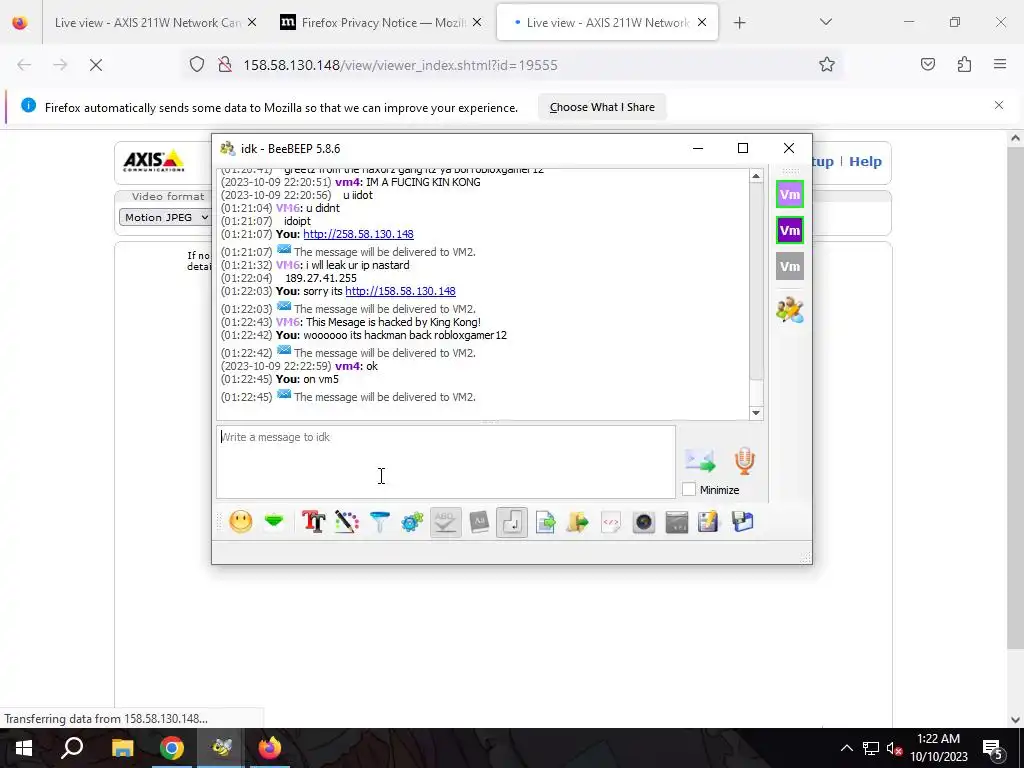Click the AXIS Communications logo
The height and width of the screenshot is (768, 1024).
point(153,161)
